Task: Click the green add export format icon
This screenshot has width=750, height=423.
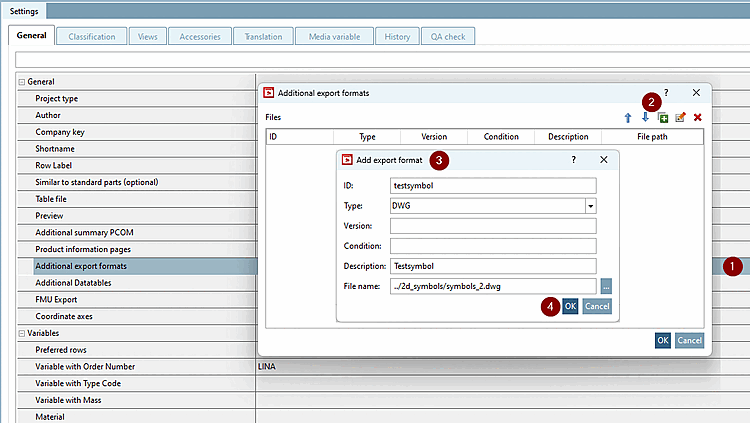Action: [663, 118]
